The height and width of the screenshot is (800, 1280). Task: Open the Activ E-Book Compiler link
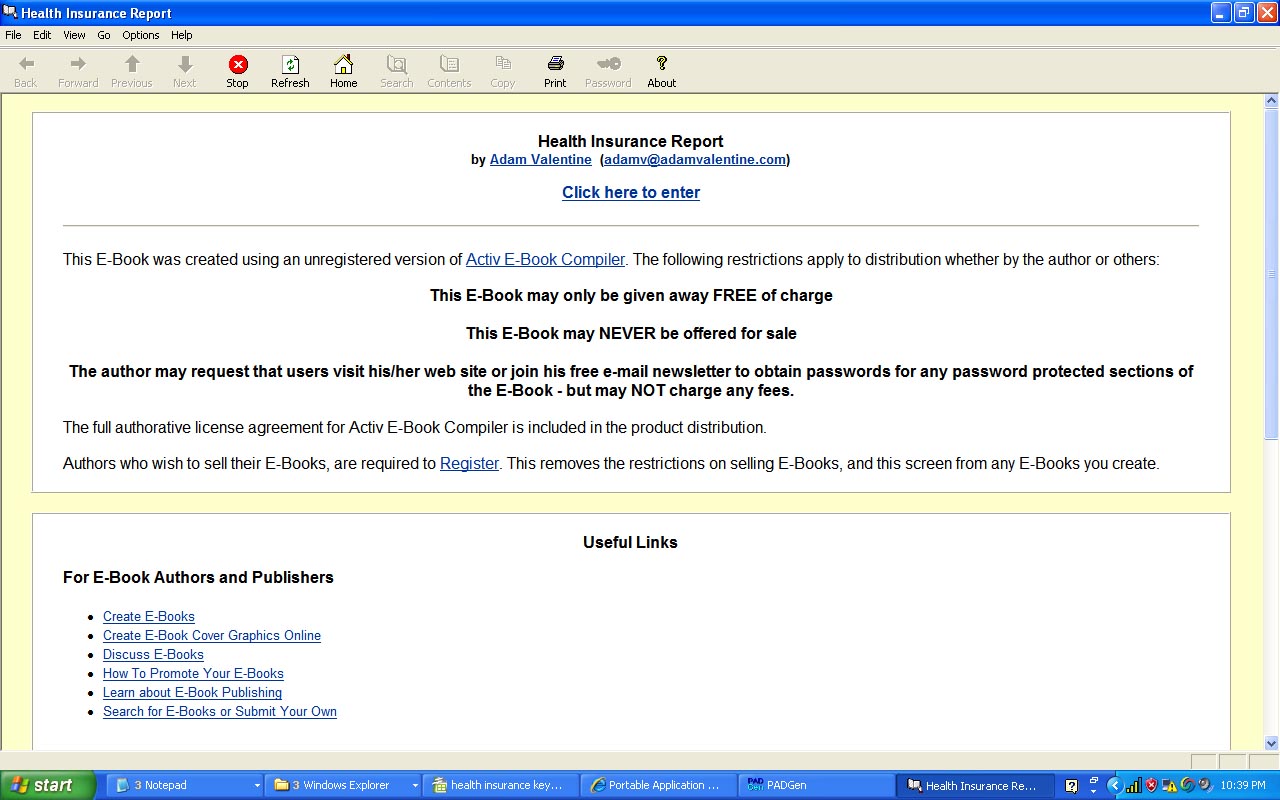point(545,259)
